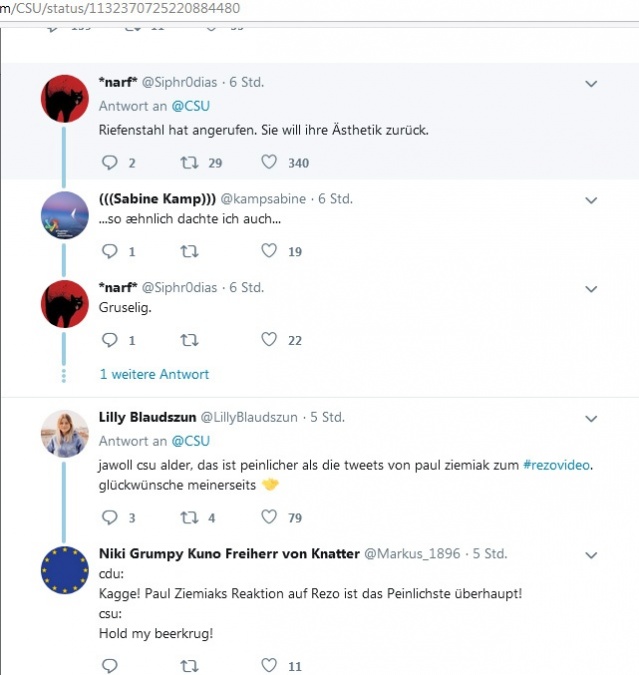
Task: Like Lilly Blaudszun's tweet
Action: point(268,517)
